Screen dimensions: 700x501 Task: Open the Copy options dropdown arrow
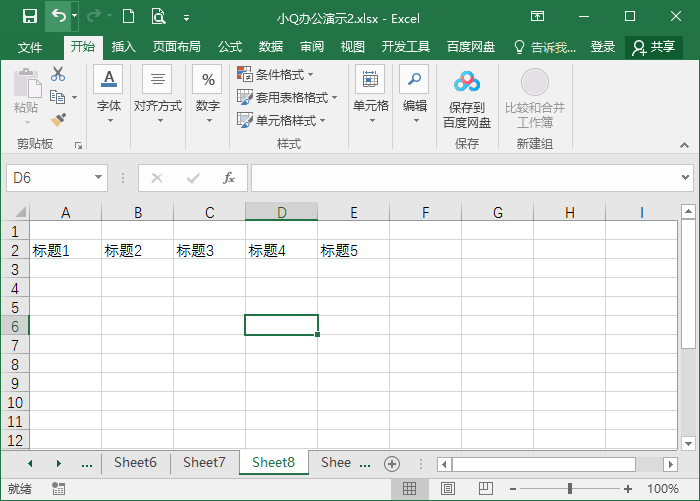click(75, 97)
